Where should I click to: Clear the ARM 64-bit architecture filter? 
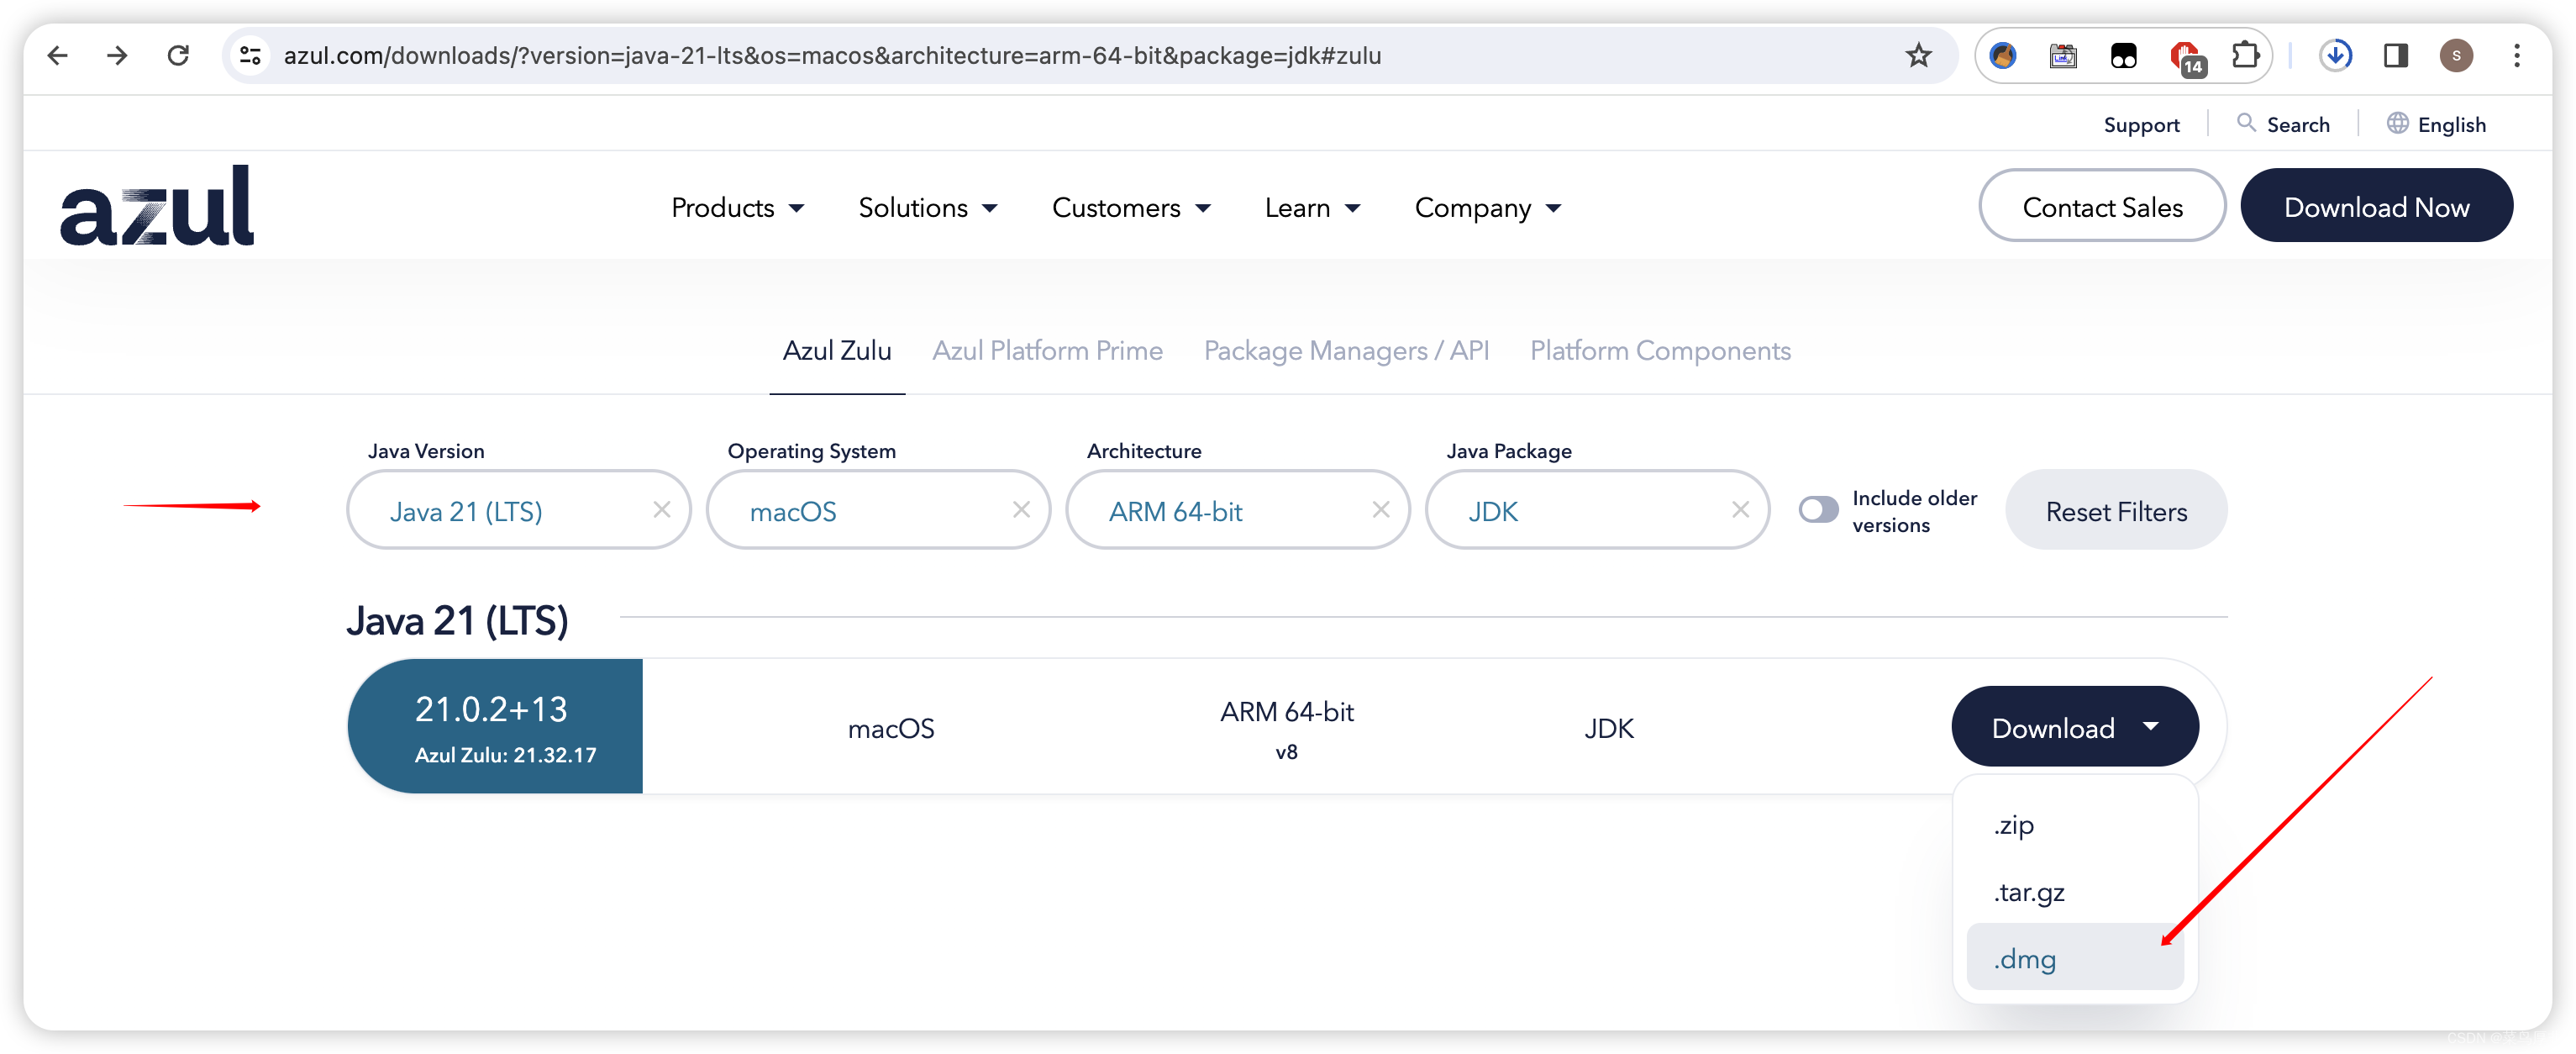pyautogui.click(x=1381, y=510)
